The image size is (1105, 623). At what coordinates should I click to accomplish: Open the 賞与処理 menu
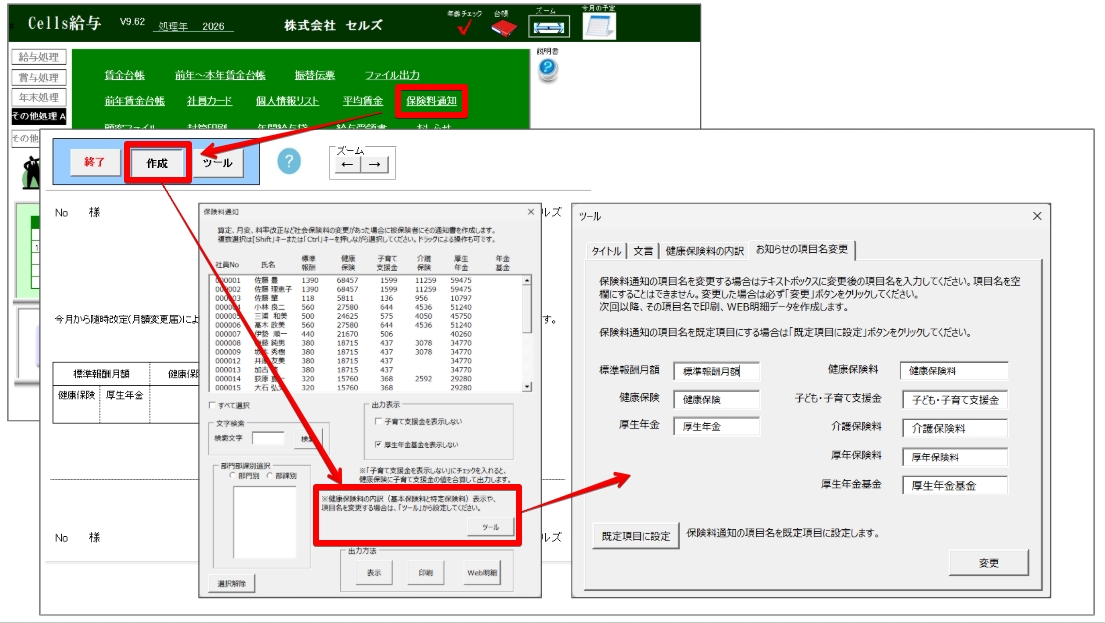[39, 78]
